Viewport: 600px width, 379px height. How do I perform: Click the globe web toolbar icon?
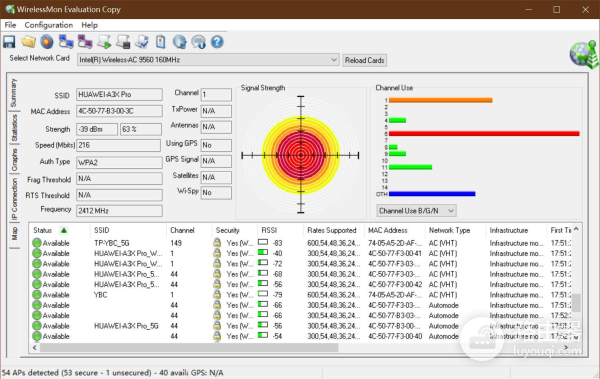(179, 42)
